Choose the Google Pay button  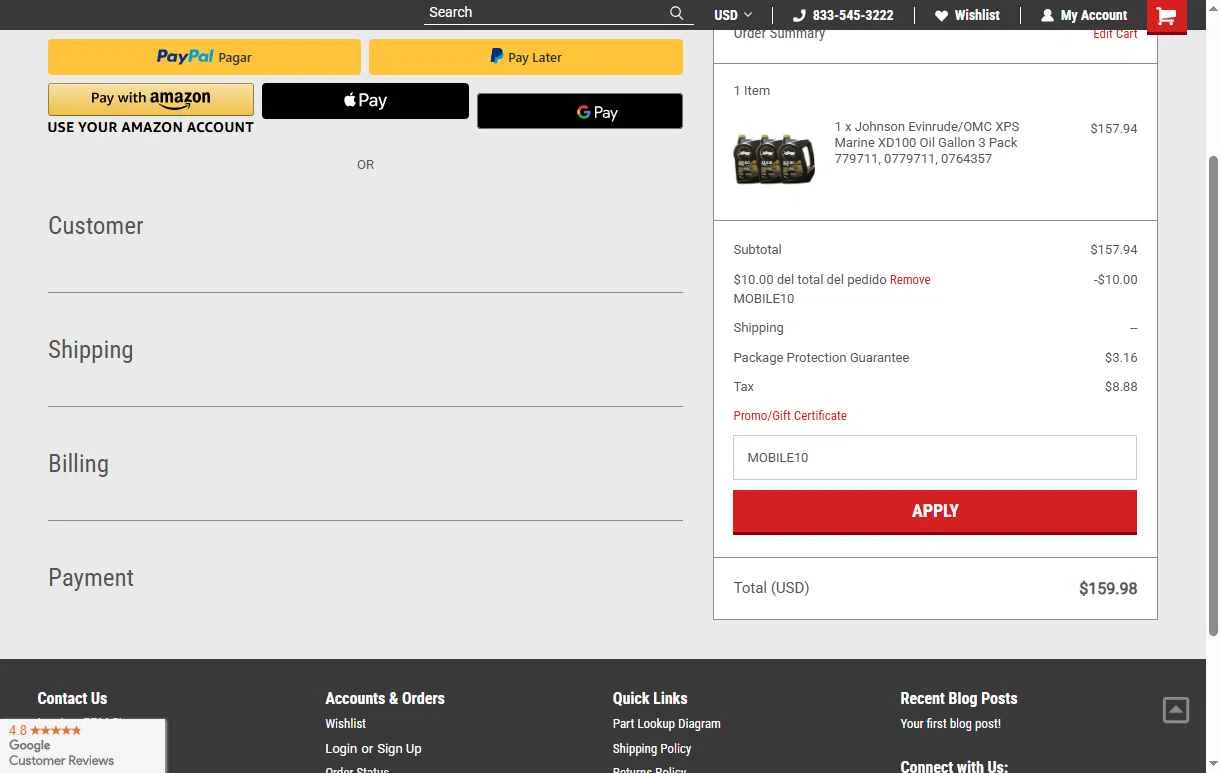pyautogui.click(x=580, y=112)
